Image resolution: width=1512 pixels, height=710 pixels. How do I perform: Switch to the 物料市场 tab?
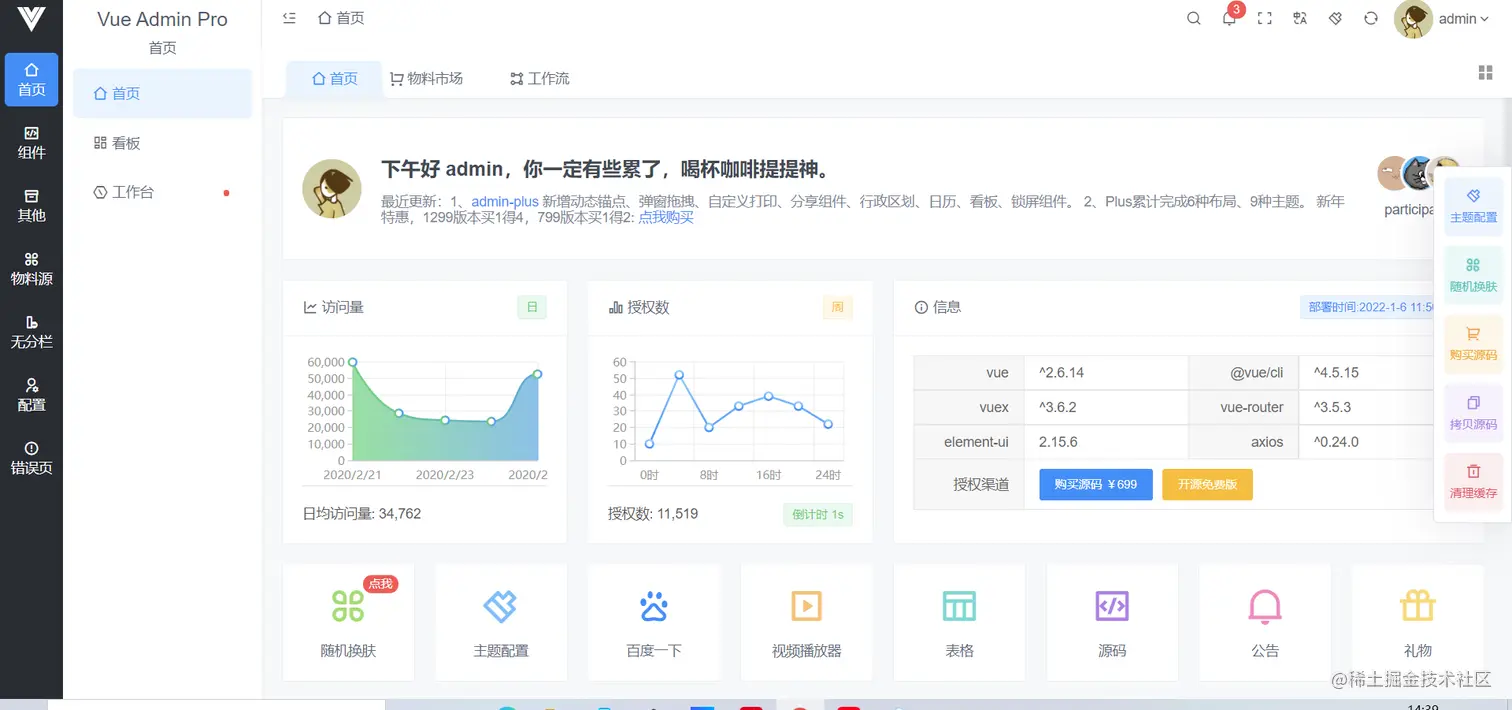(x=426, y=78)
